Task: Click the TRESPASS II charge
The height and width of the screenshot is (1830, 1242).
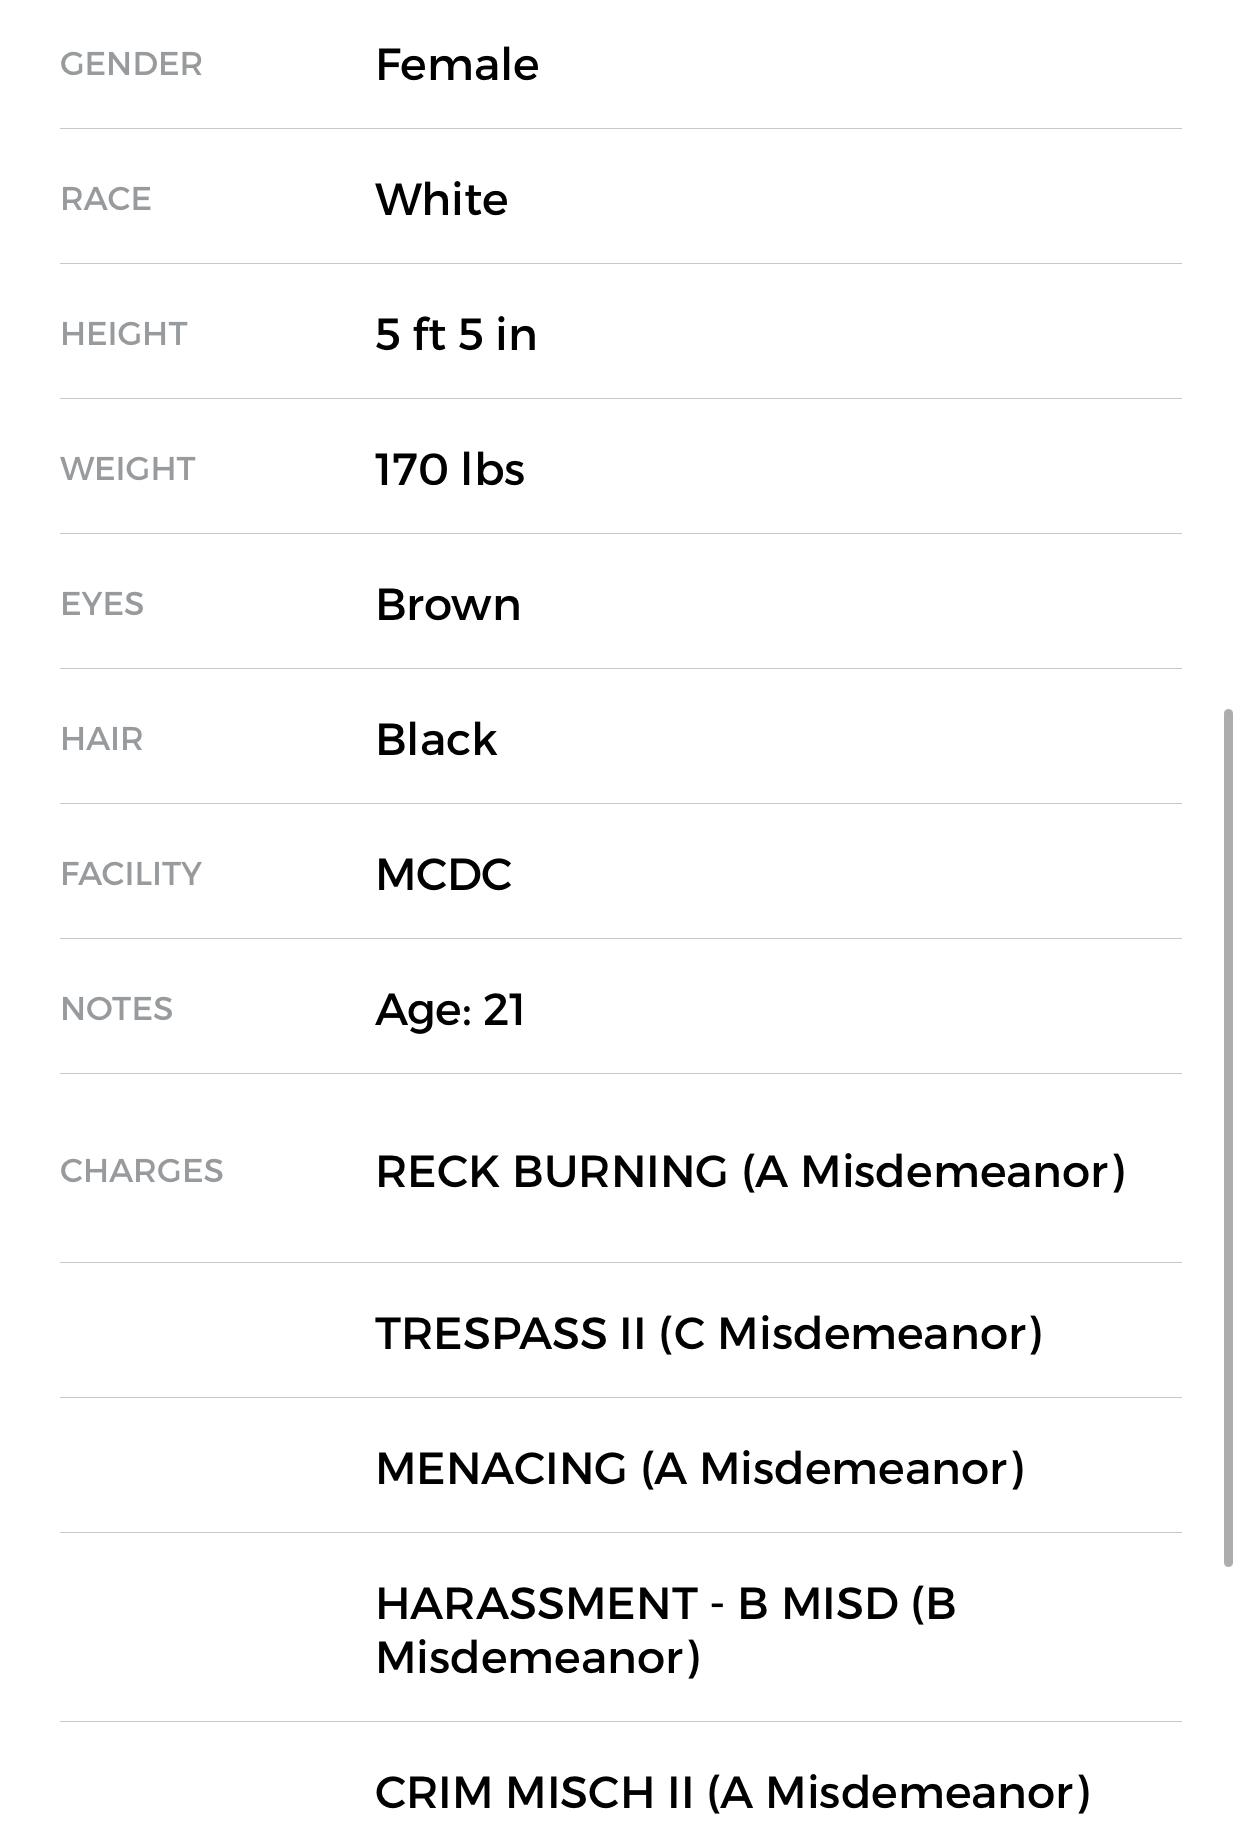Action: pos(708,1334)
